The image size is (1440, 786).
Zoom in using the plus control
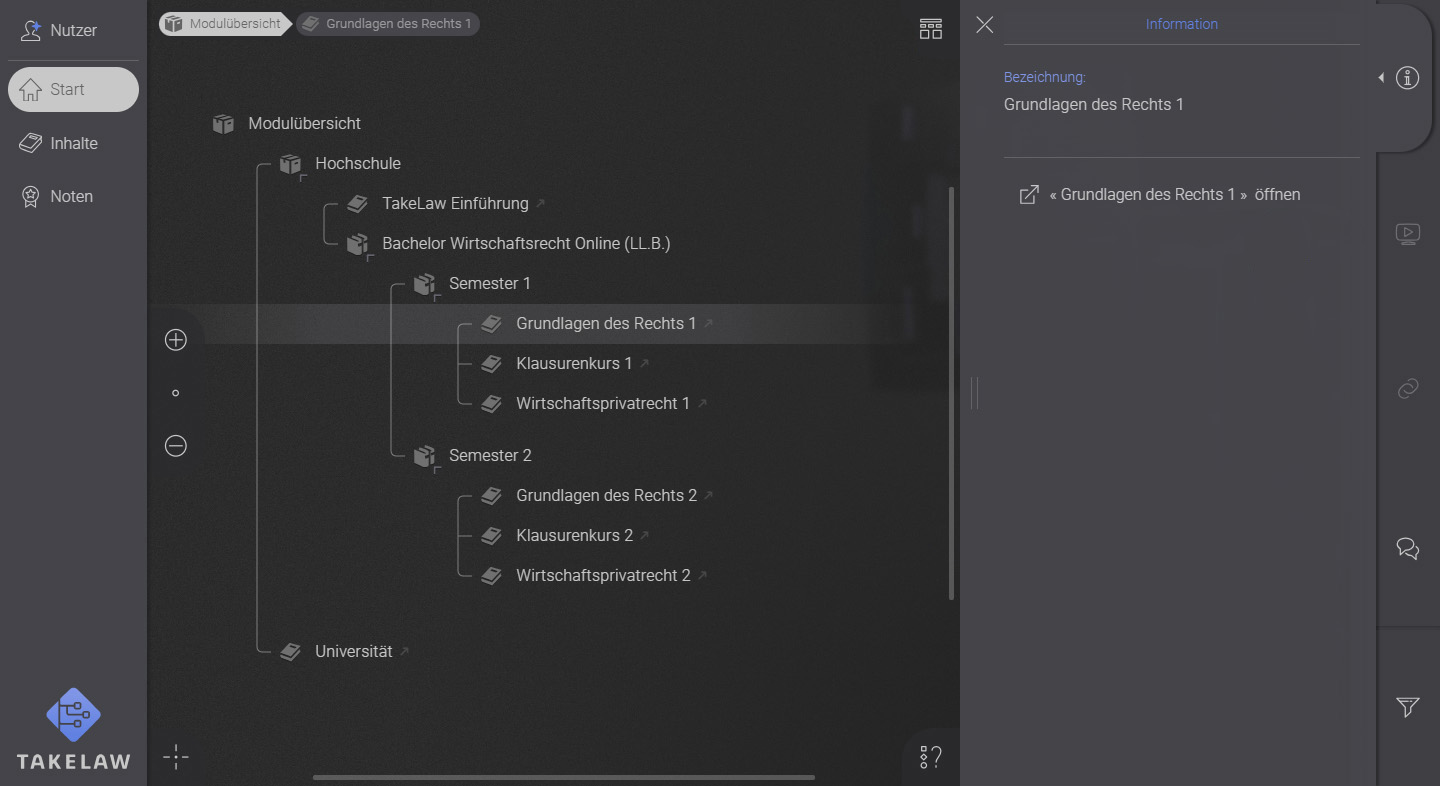pyautogui.click(x=176, y=340)
